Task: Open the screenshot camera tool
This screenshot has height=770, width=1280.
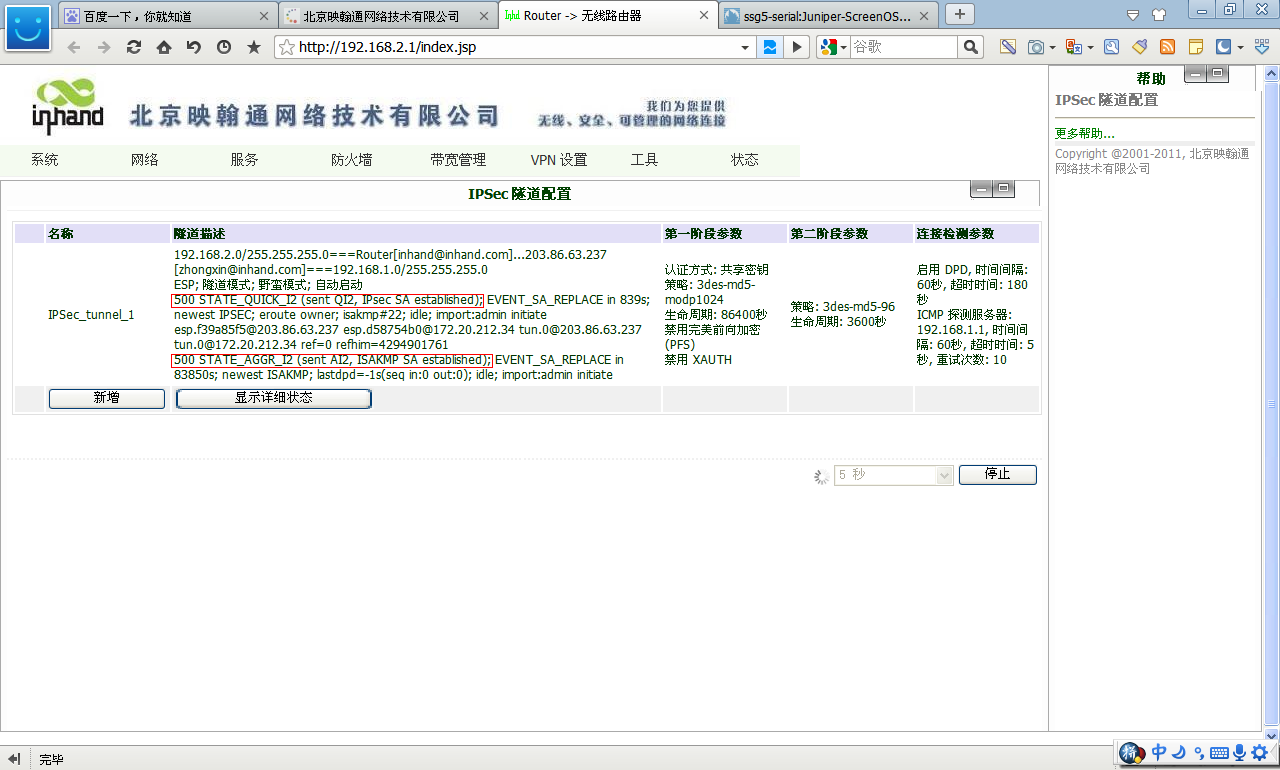Action: (x=1036, y=47)
